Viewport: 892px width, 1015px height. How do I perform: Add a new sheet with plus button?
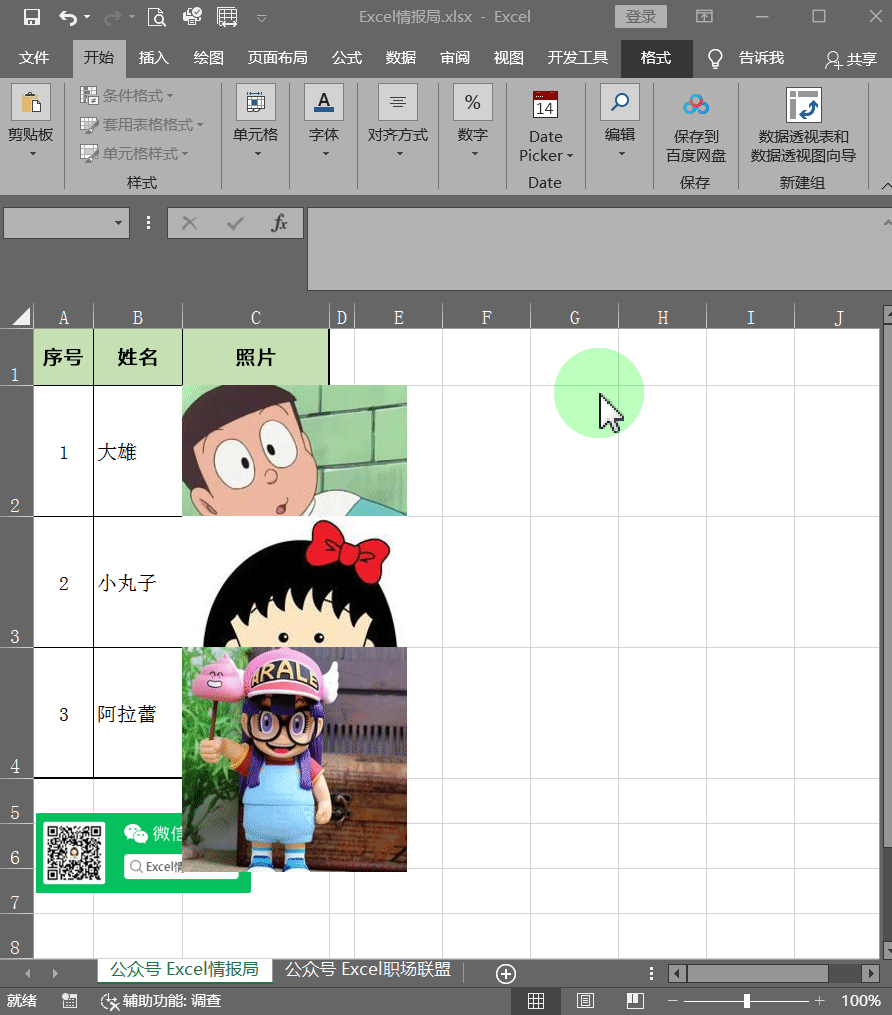(506, 974)
